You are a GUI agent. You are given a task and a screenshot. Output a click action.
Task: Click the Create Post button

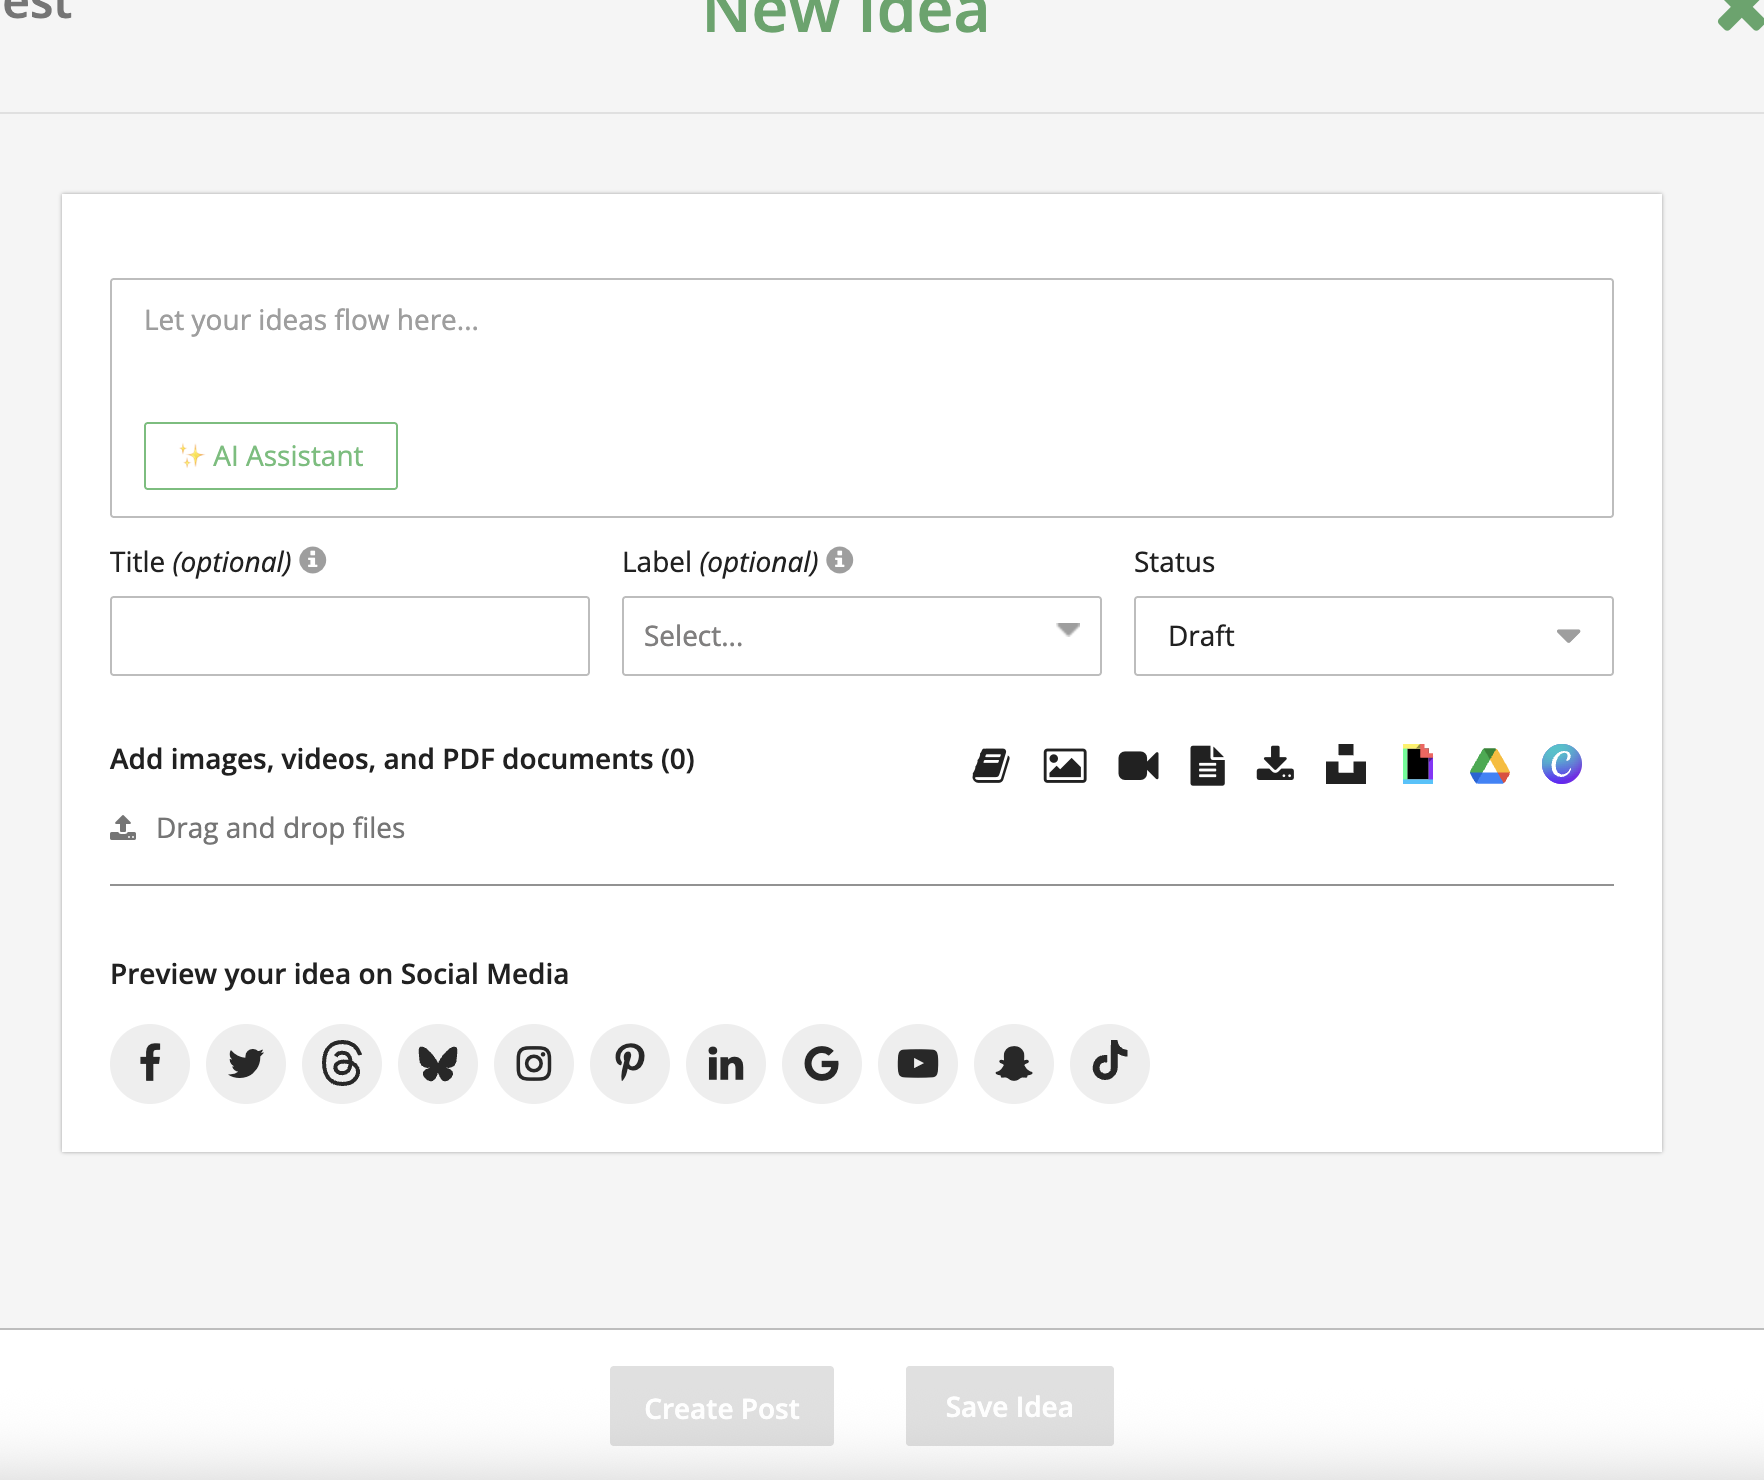click(722, 1407)
